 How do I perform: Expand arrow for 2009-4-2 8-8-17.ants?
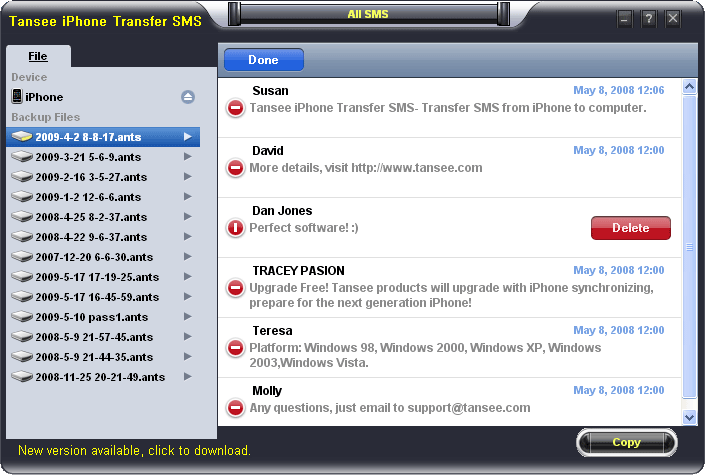coord(188,136)
